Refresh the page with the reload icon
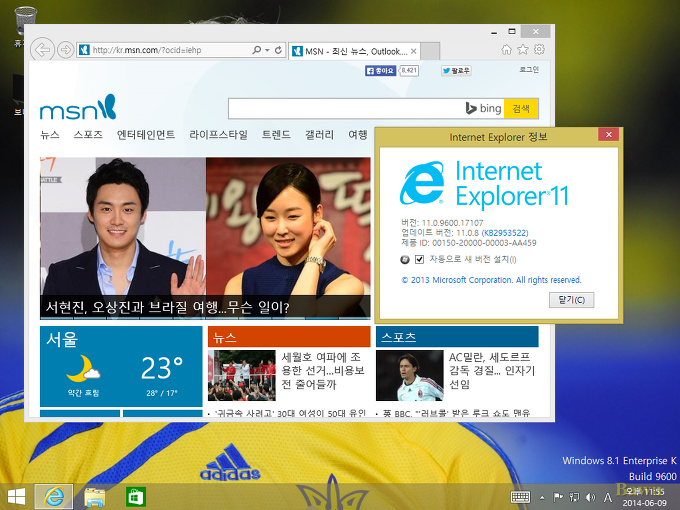 278,50
